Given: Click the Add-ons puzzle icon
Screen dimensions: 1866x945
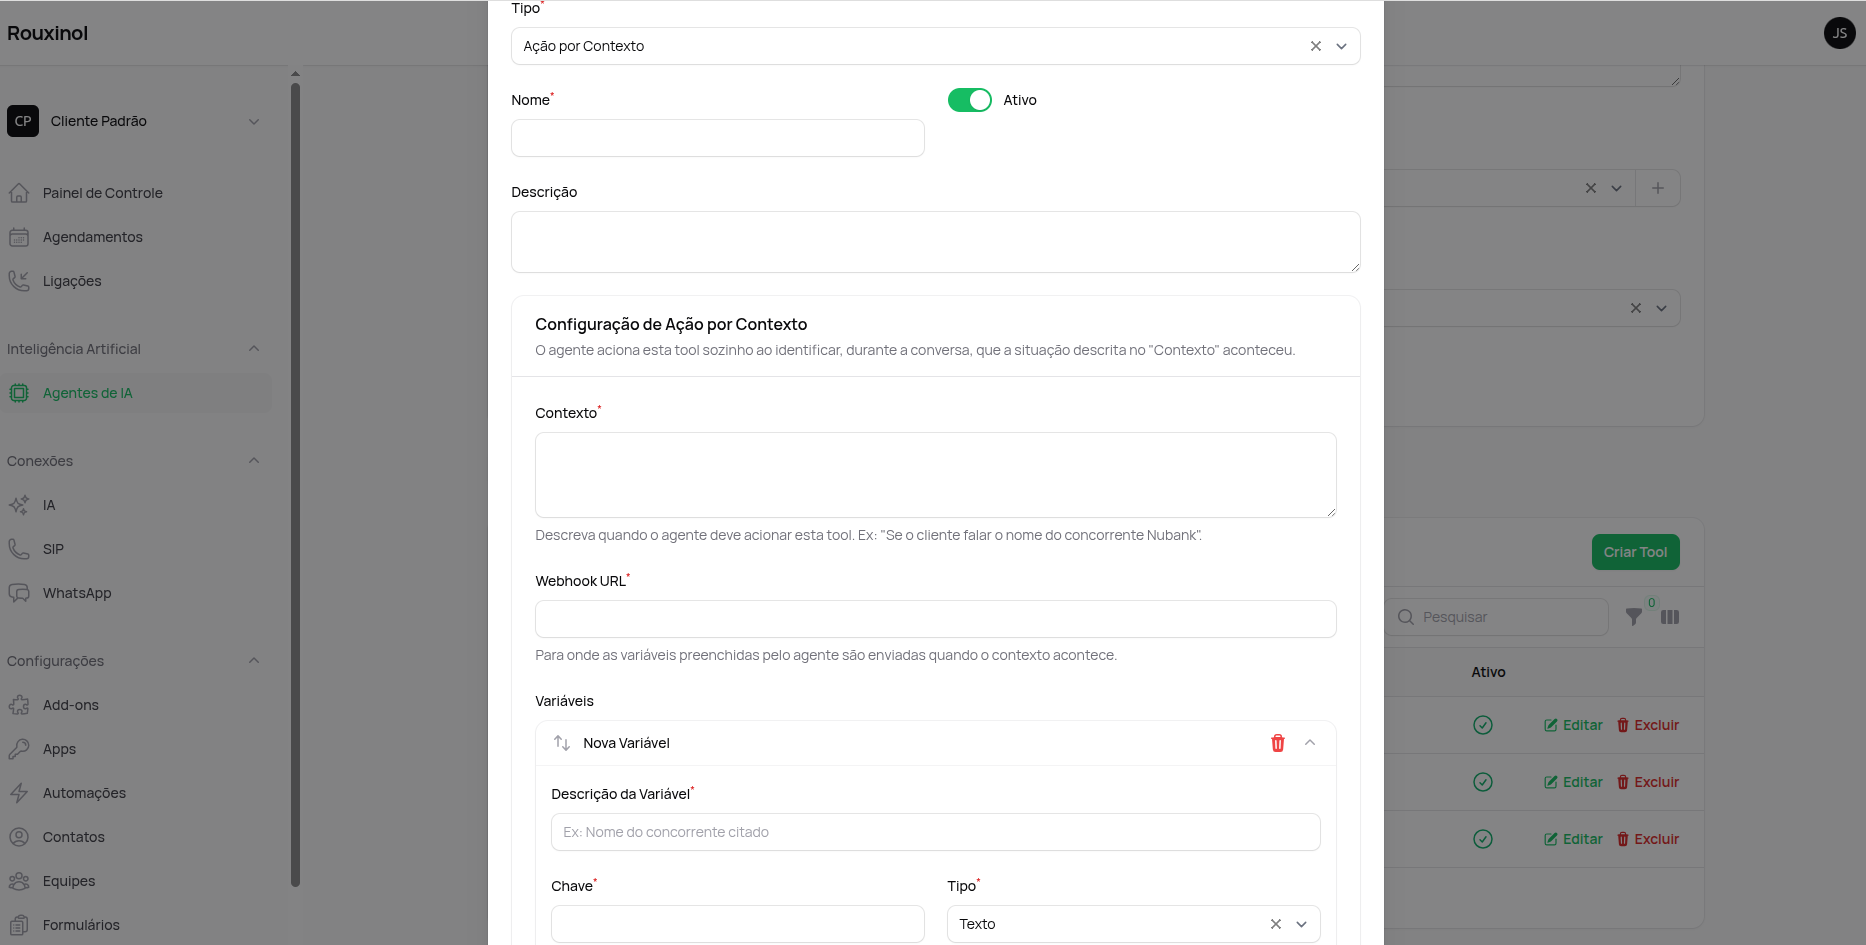Looking at the screenshot, I should point(19,705).
